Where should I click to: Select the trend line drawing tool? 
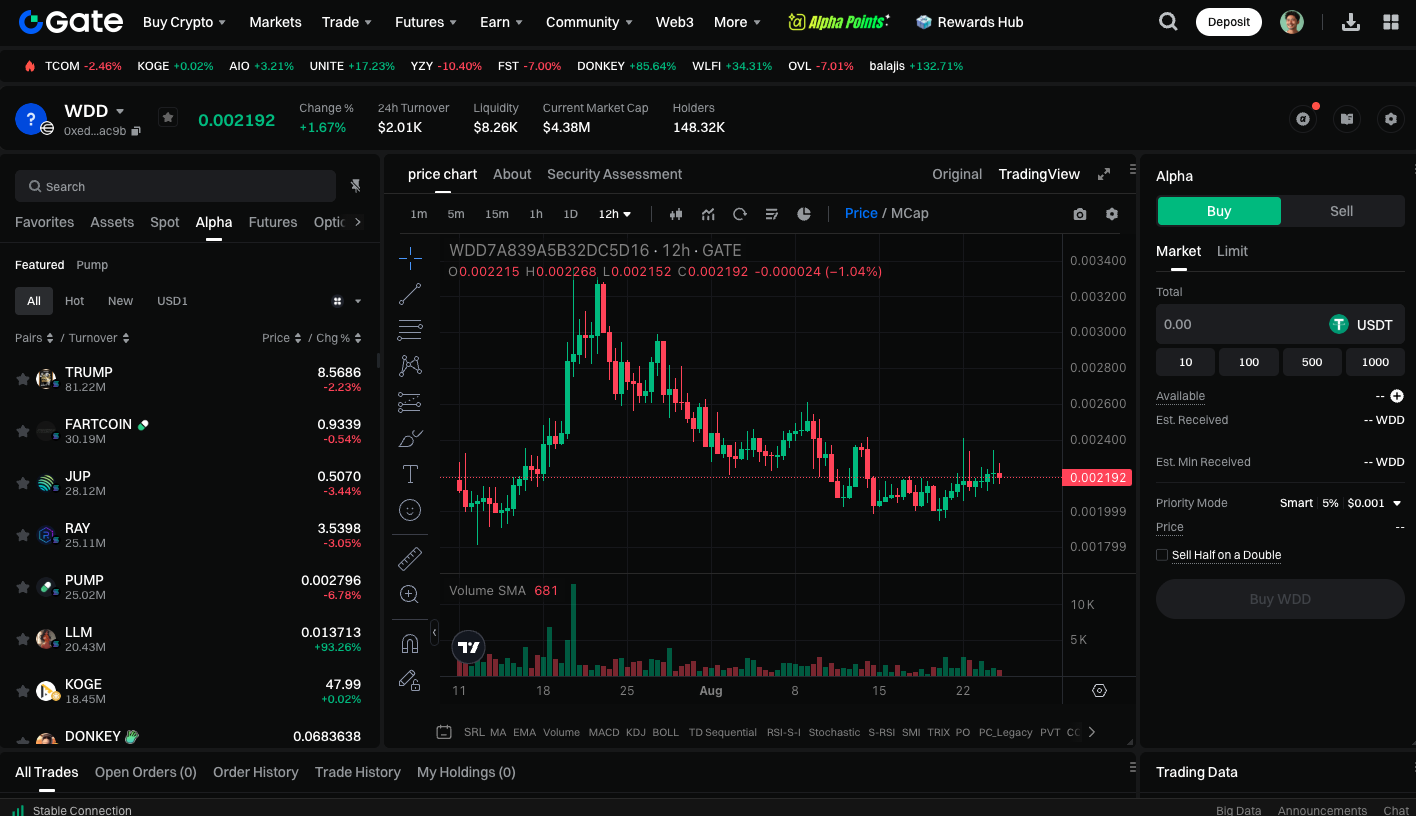coord(410,294)
